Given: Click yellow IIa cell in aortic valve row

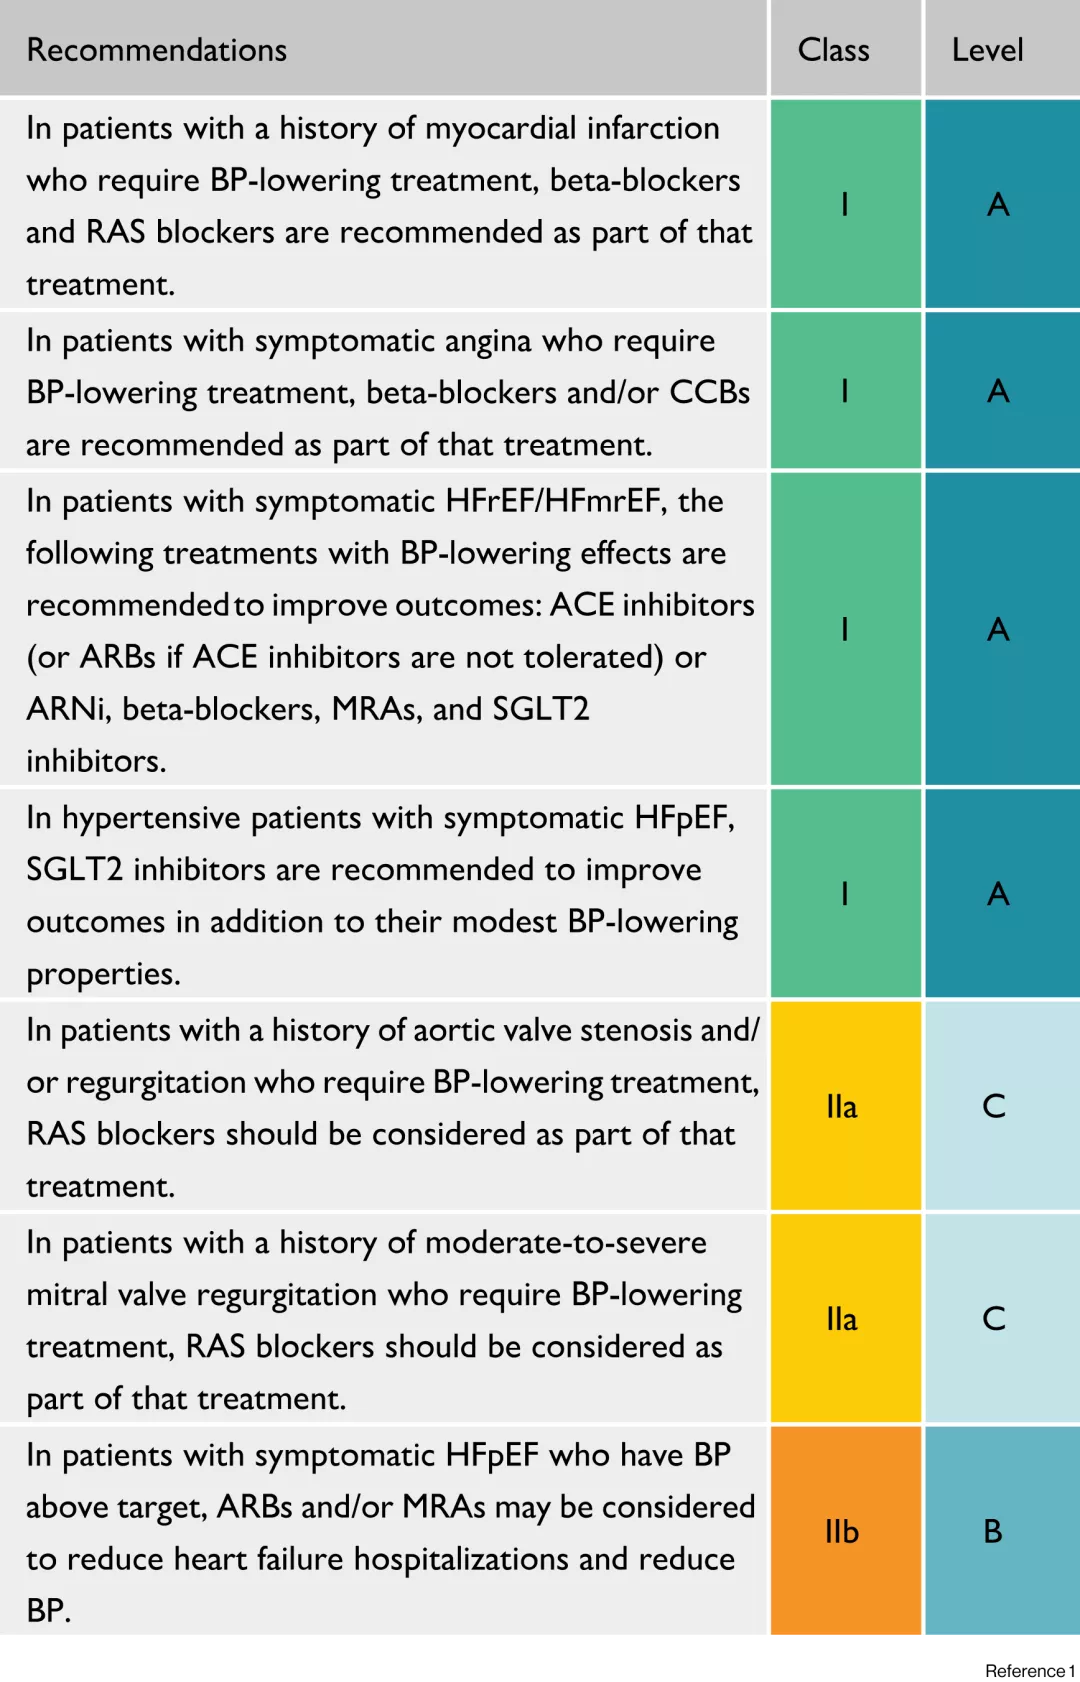Looking at the screenshot, I should 842,1106.
